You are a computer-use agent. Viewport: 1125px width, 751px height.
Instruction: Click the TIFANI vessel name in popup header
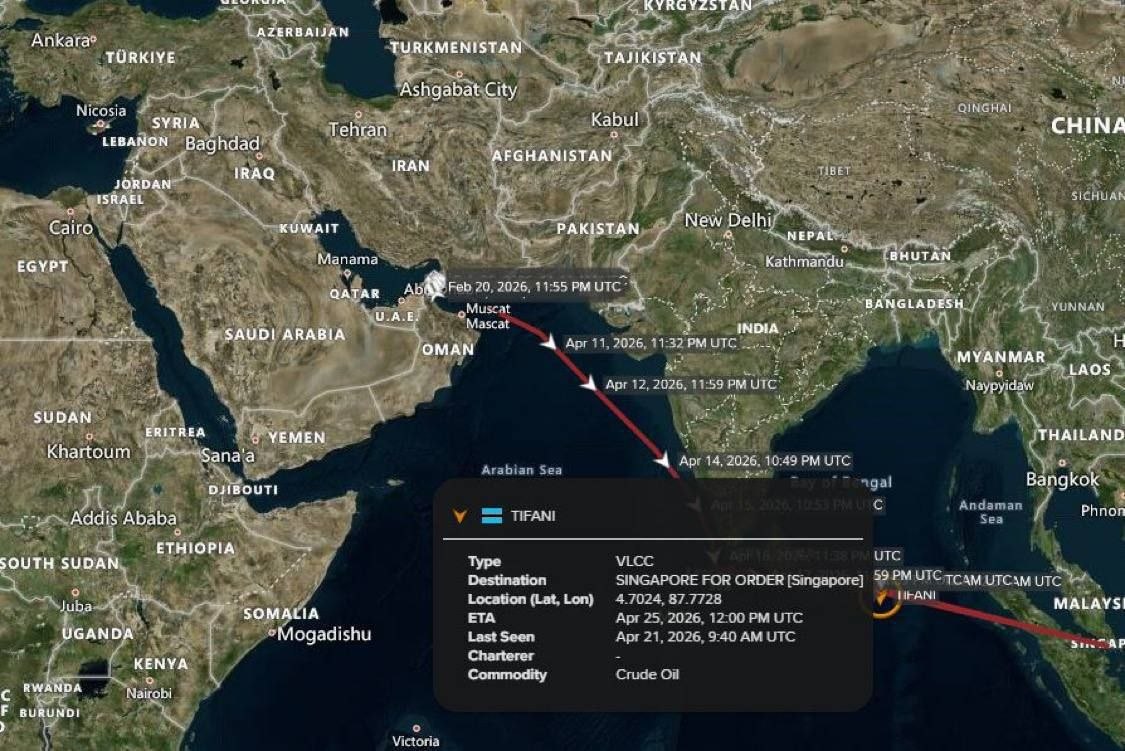[x=533, y=516]
